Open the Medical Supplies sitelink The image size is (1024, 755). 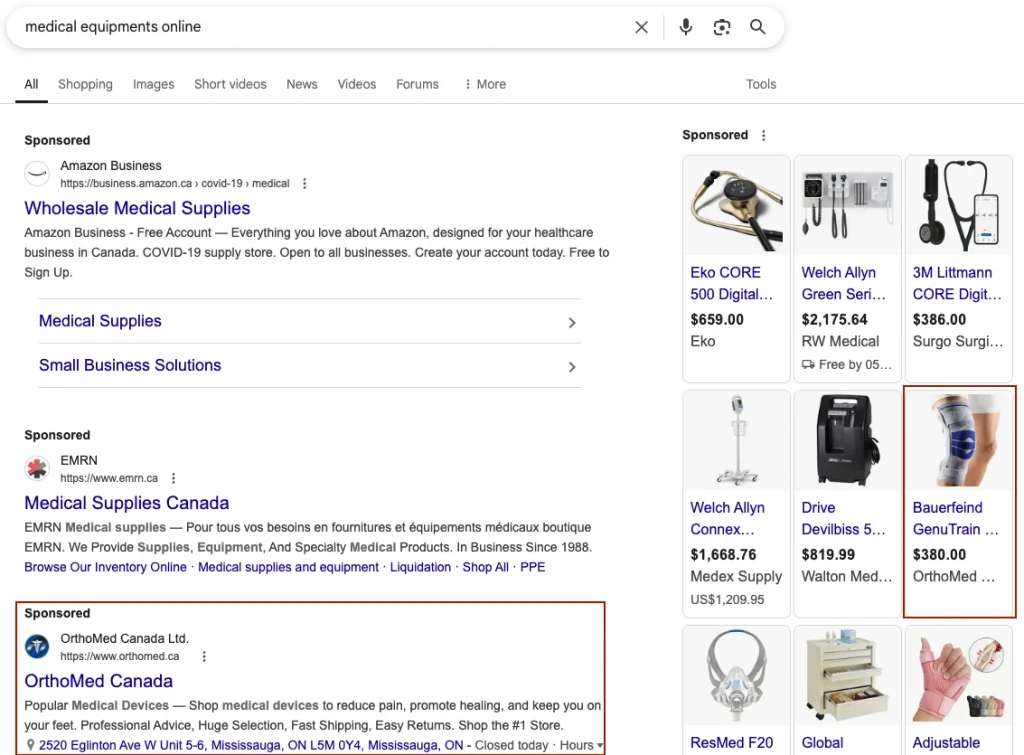[100, 321]
